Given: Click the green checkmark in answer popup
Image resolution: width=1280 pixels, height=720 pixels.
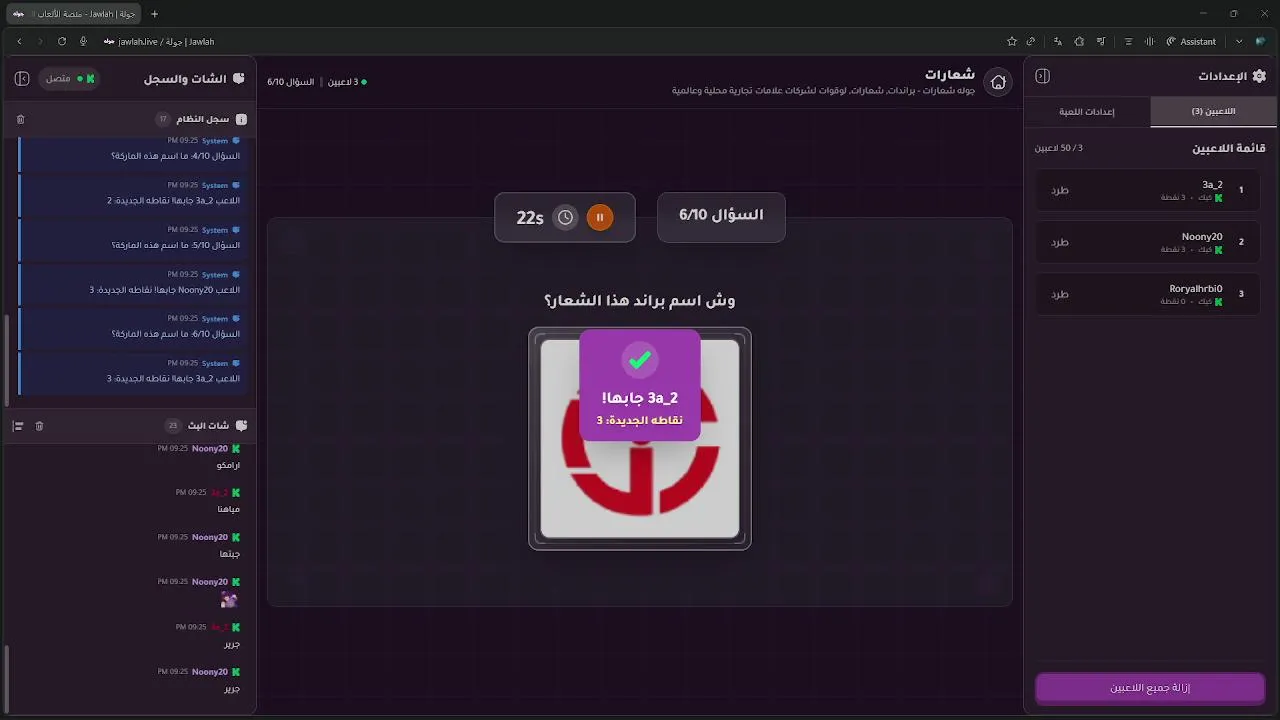Looking at the screenshot, I should click(x=640, y=359).
